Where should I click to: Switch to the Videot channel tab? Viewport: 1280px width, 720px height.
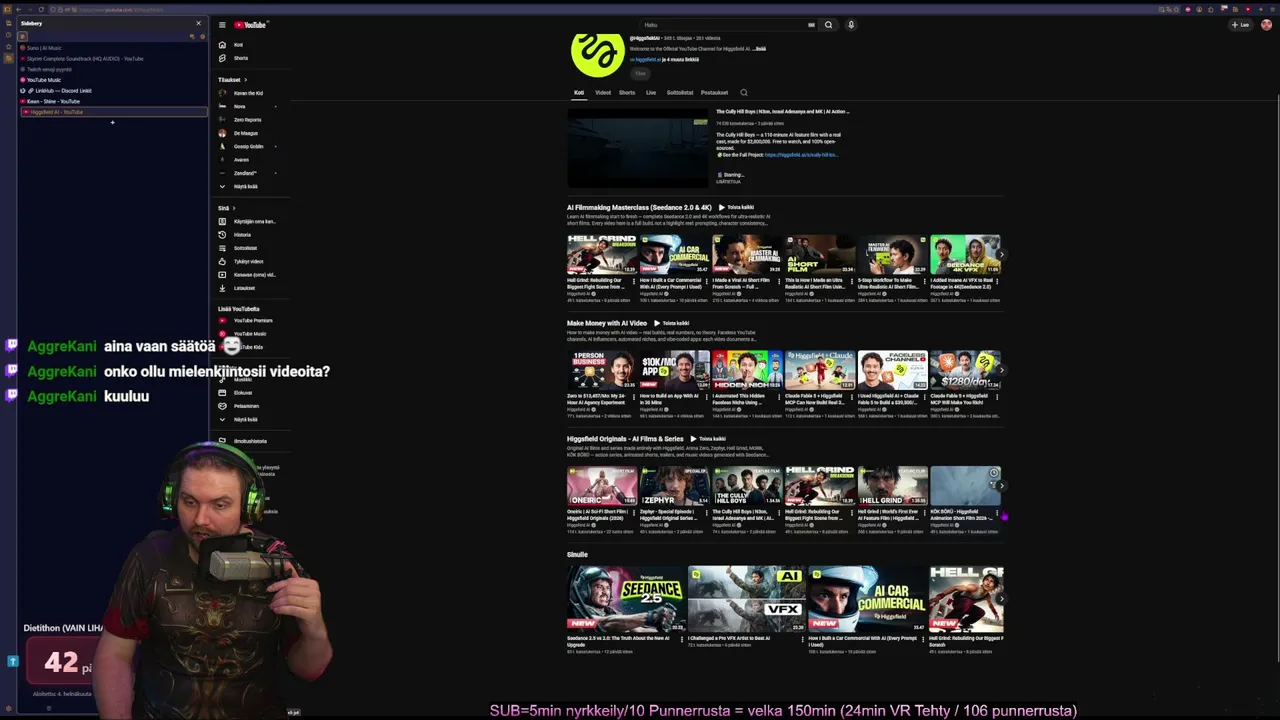[603, 93]
